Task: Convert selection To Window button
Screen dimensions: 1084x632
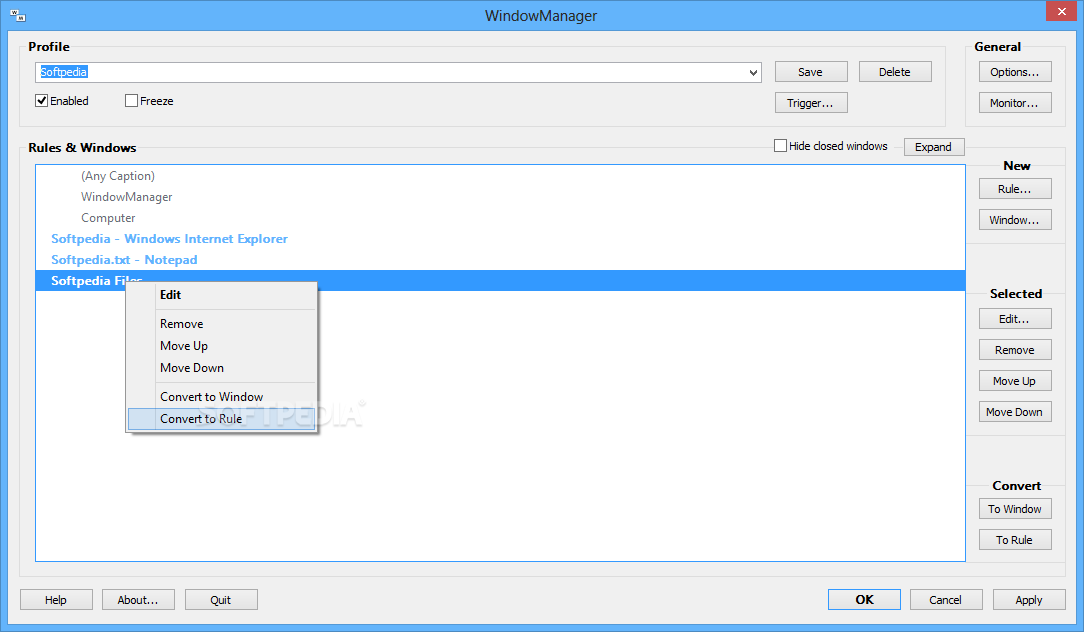Action: [1015, 509]
